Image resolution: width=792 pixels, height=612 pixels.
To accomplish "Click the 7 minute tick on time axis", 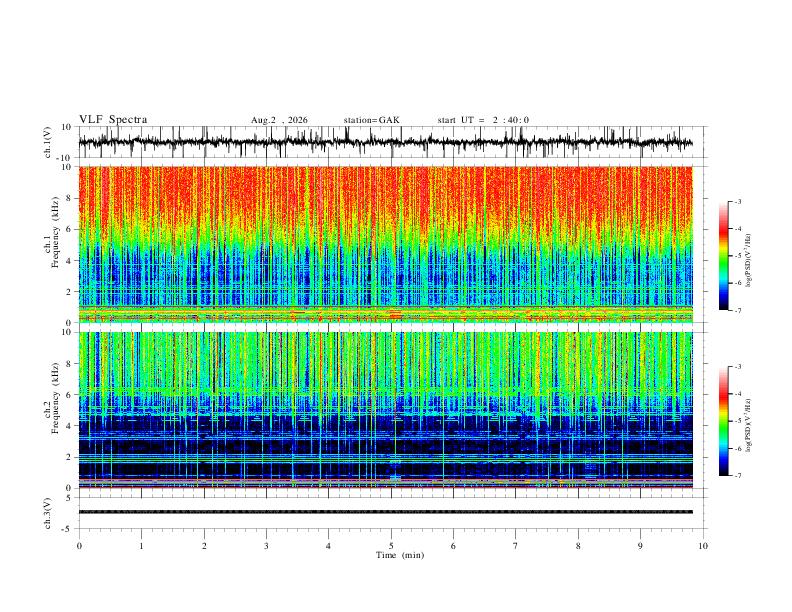I will tap(516, 546).
